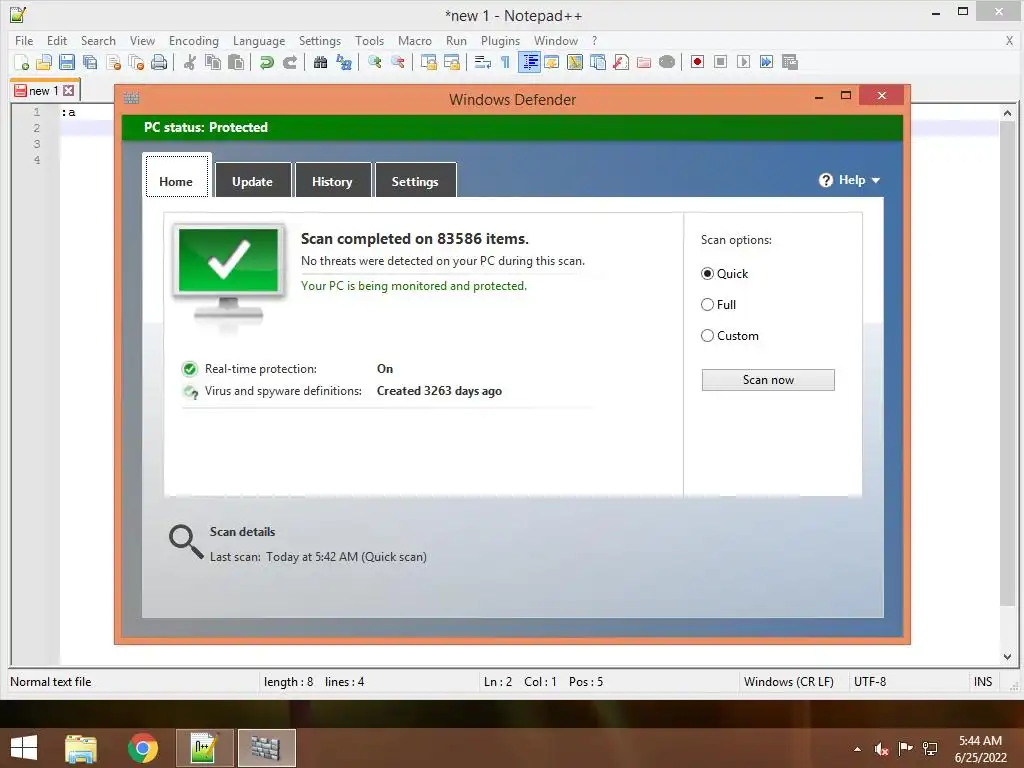Select the Custom scan option
The width and height of the screenshot is (1024, 768).
pos(729,336)
